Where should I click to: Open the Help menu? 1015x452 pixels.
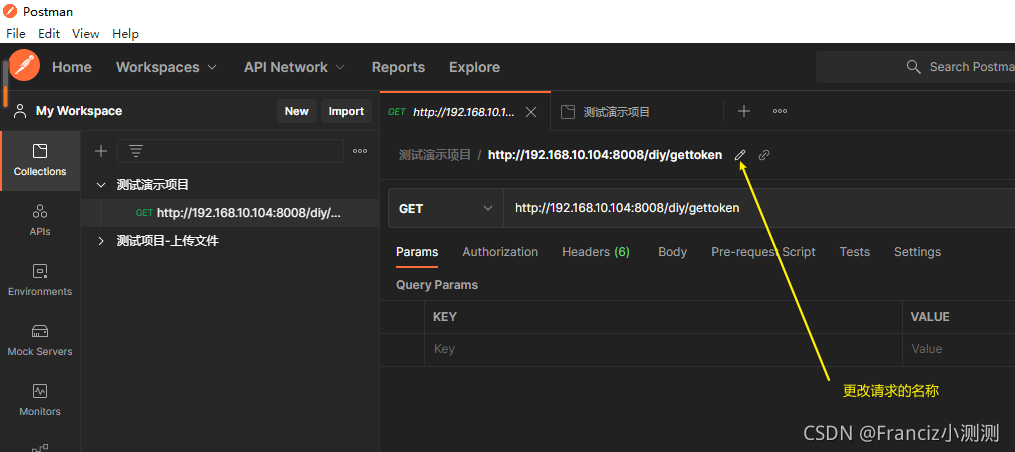coord(126,34)
